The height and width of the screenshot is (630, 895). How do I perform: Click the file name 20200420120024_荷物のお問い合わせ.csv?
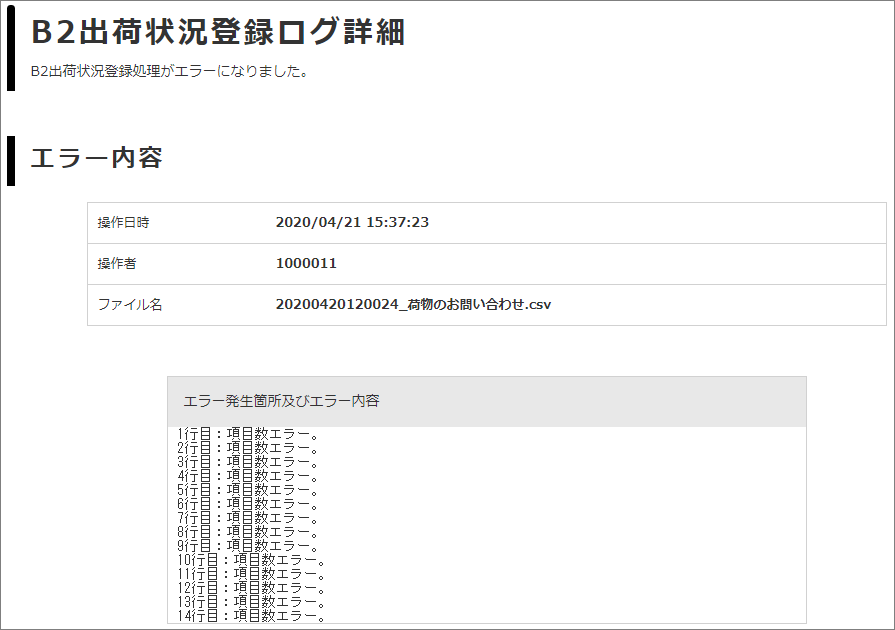pyautogui.click(x=413, y=305)
